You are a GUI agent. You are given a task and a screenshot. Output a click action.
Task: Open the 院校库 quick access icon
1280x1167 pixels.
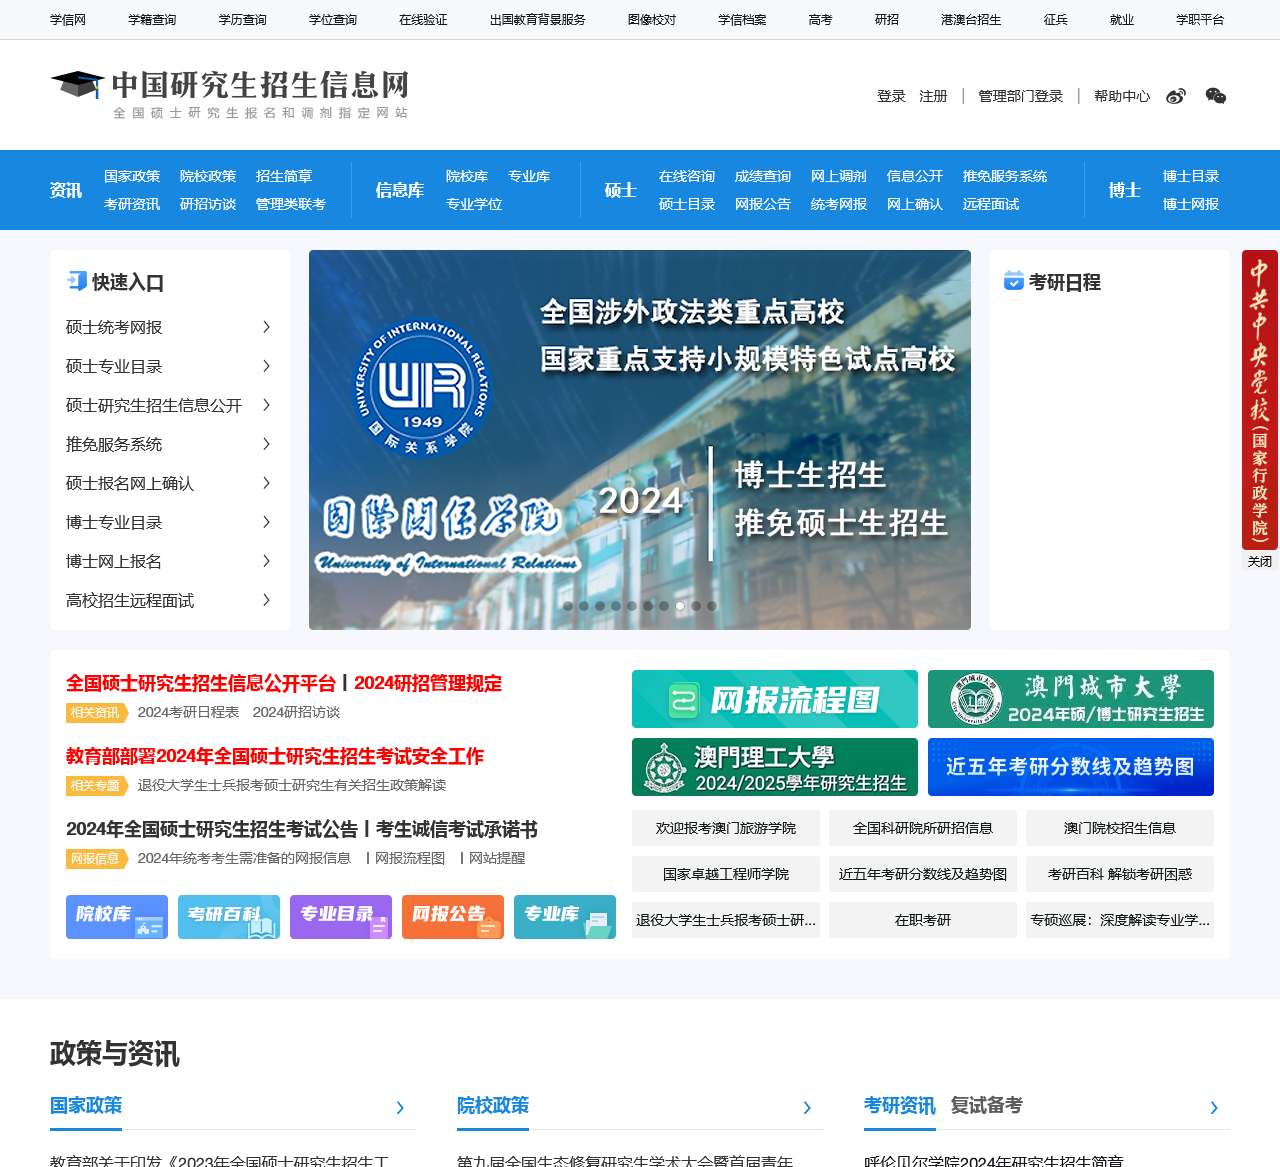[116, 916]
